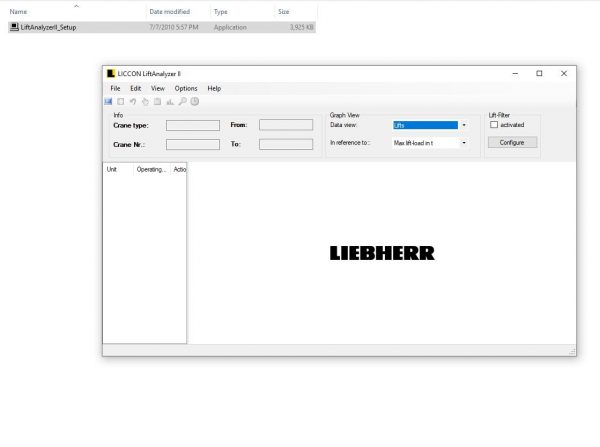This screenshot has height=447, width=600.
Task: Click the blue open/save toolbar icon
Action: click(108, 101)
